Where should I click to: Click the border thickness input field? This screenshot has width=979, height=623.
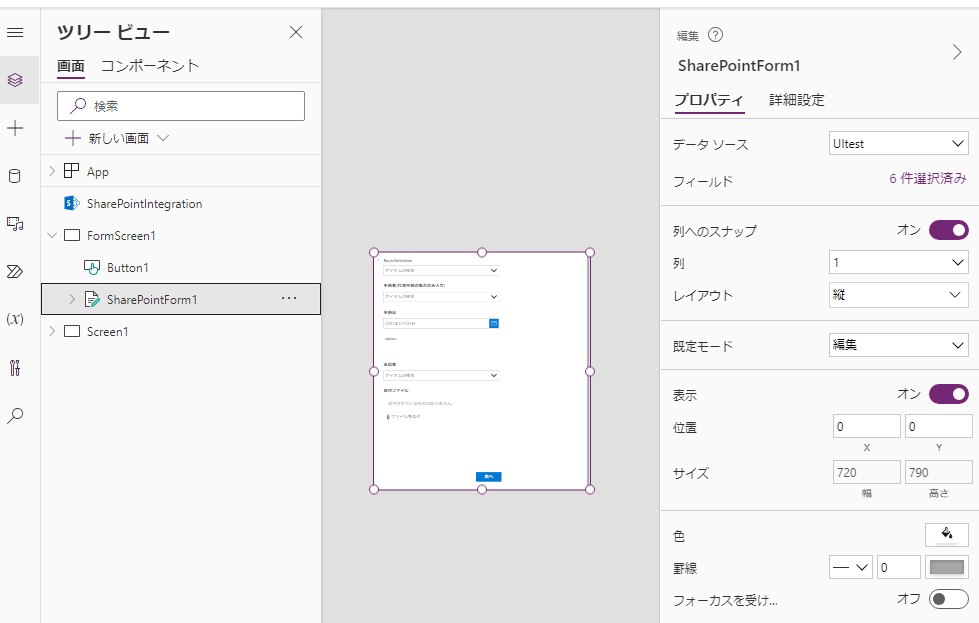click(x=898, y=567)
